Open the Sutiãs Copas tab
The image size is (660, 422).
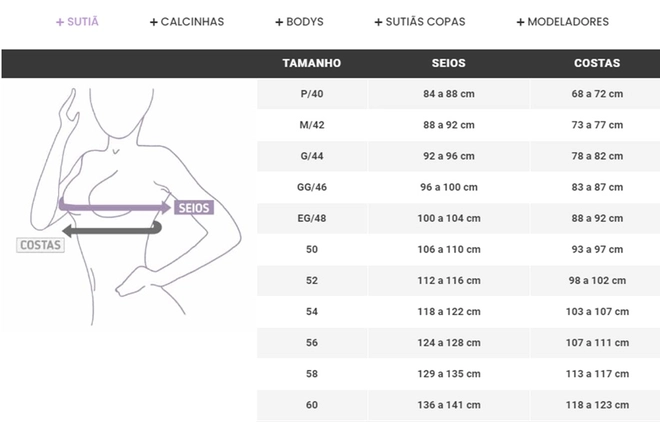(420, 22)
